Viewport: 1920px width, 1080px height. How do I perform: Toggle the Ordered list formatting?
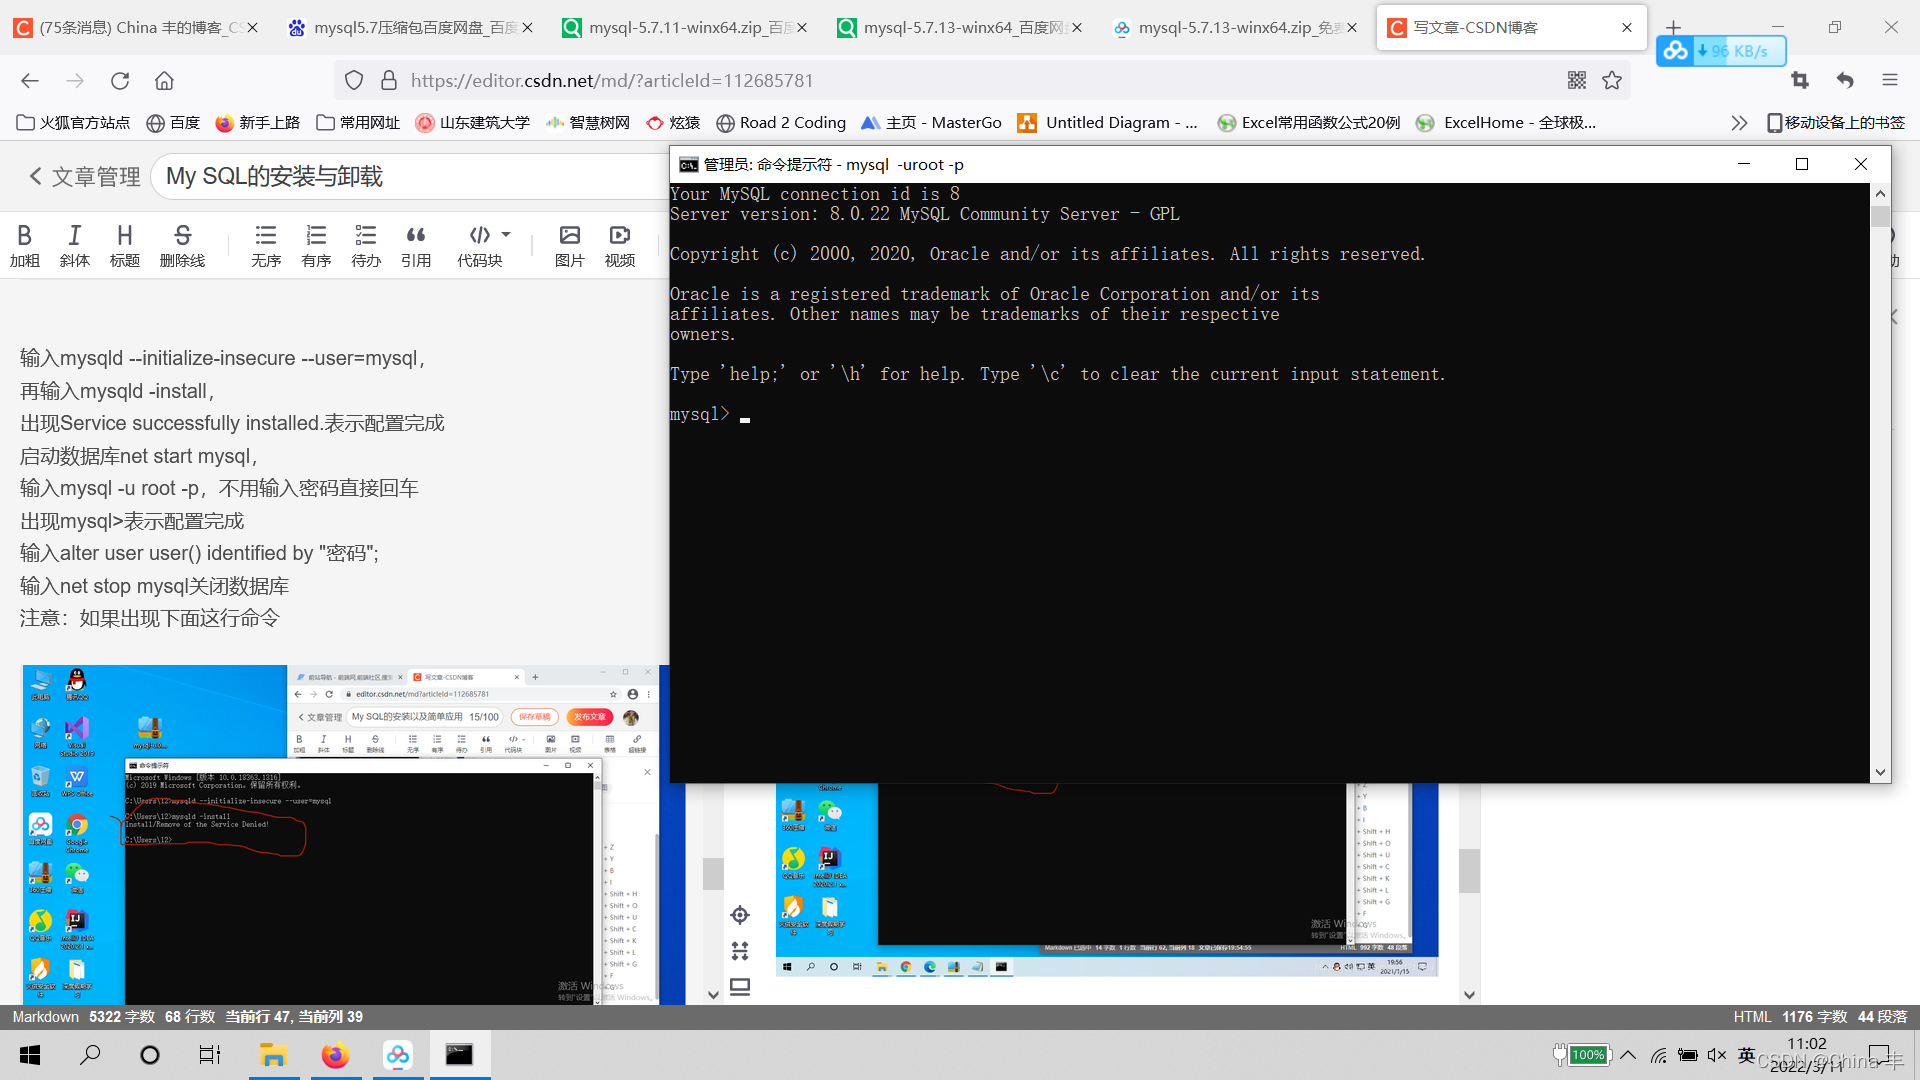tap(315, 243)
